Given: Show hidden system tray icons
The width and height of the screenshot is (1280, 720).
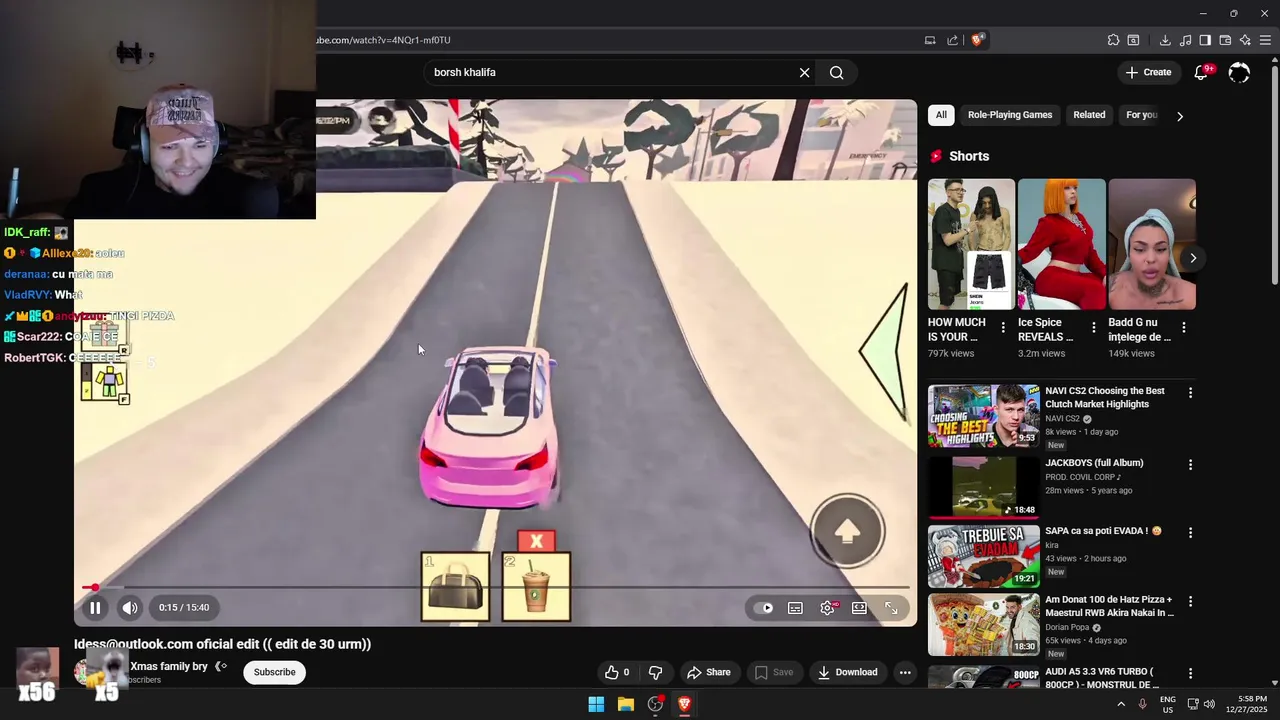Looking at the screenshot, I should pos(1121,704).
